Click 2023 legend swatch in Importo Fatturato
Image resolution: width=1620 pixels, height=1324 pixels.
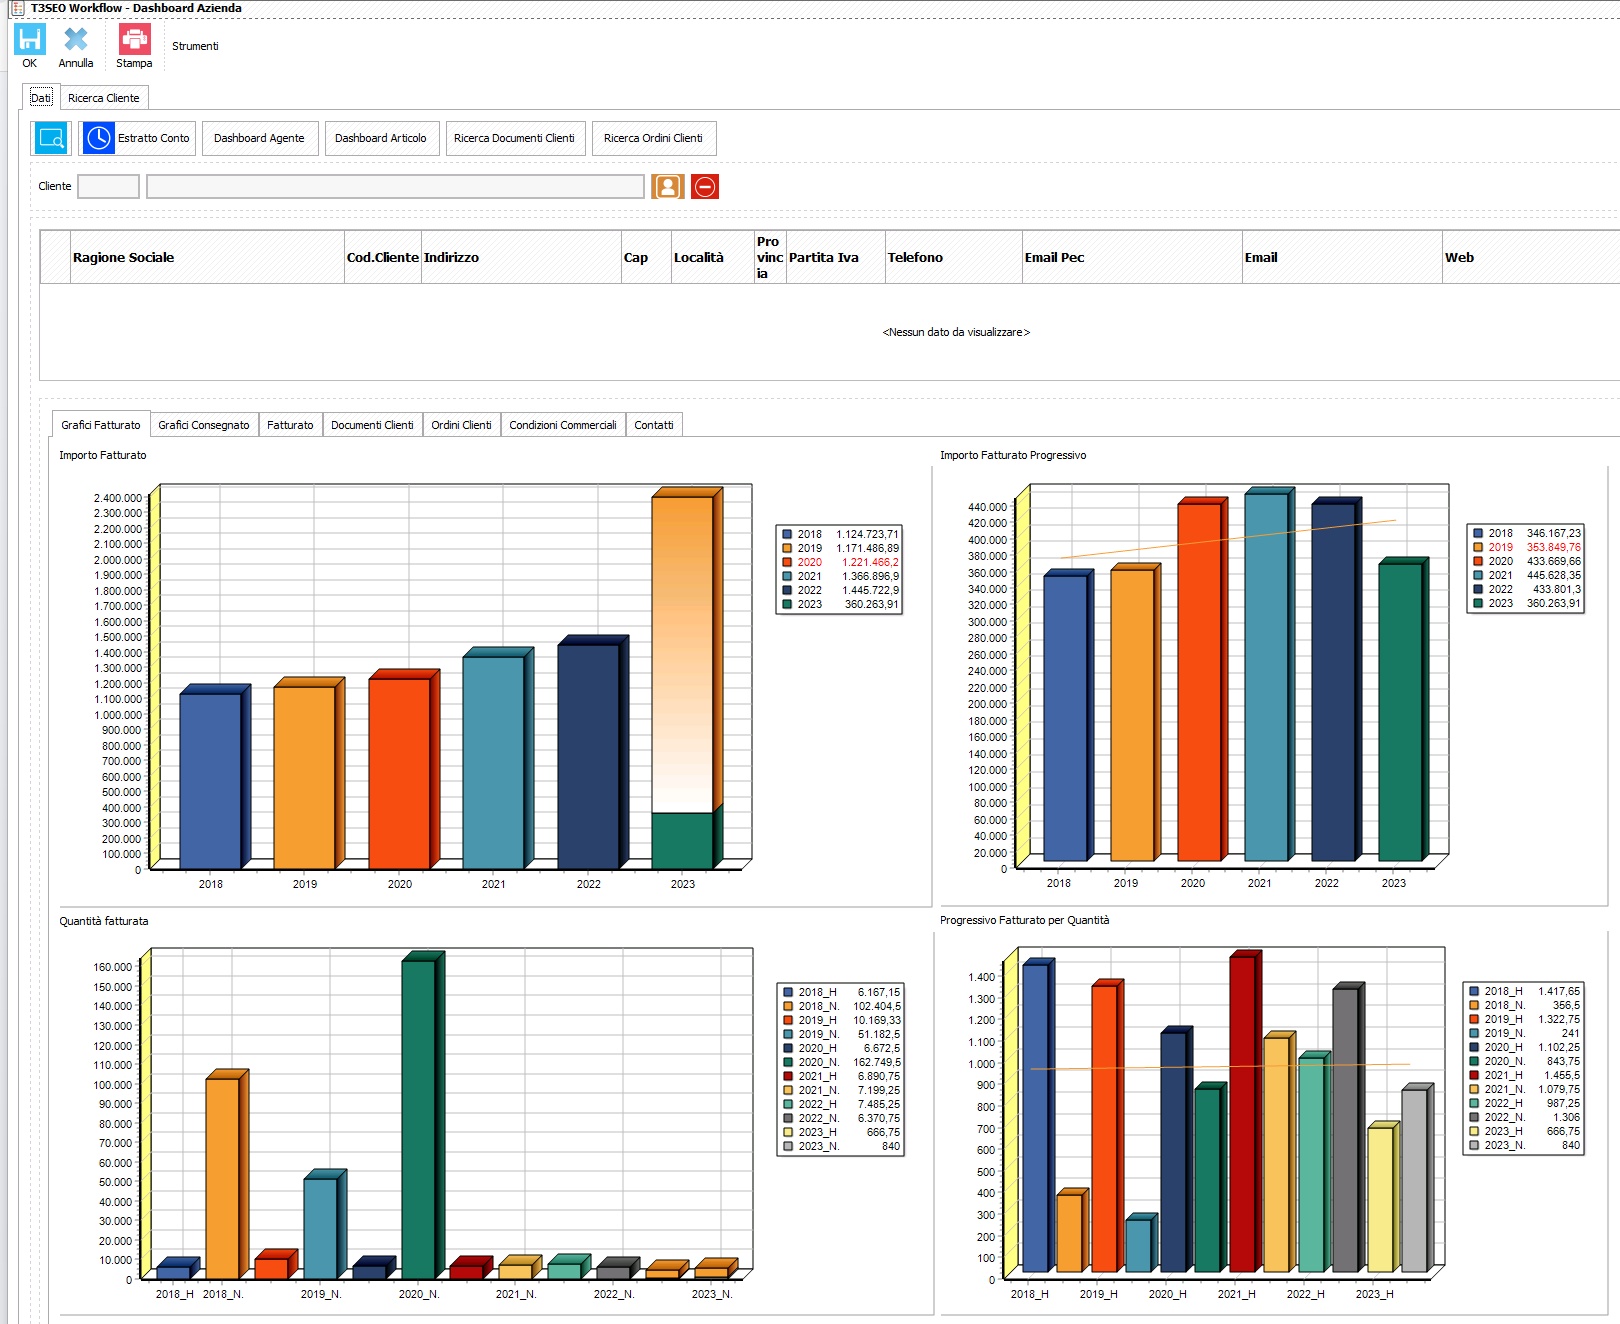coord(788,604)
